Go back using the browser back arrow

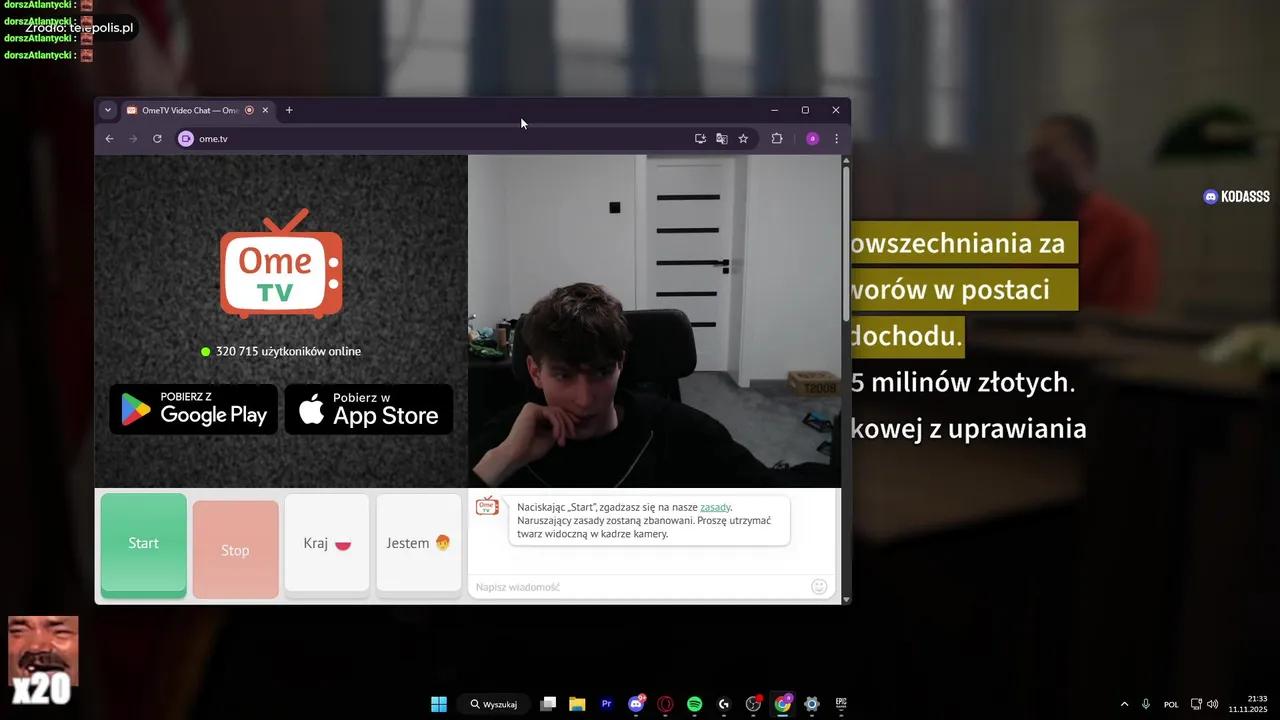109,138
